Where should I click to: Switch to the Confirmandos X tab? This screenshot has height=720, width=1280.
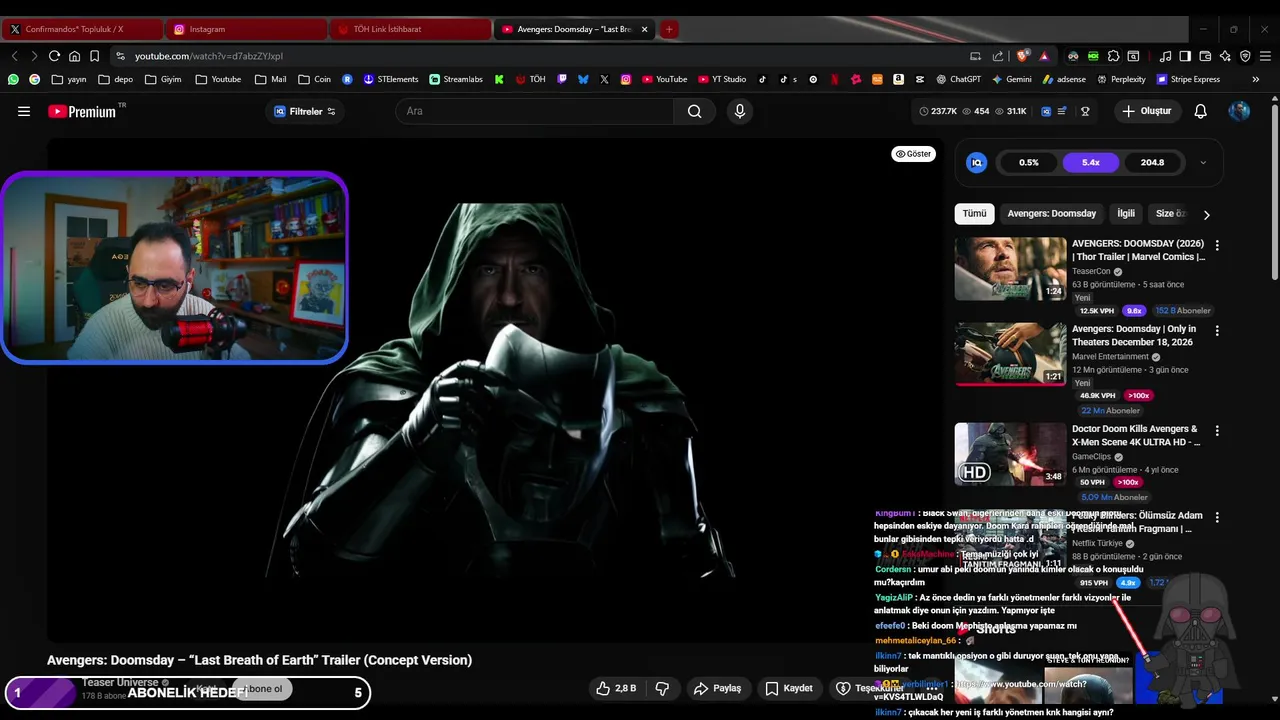click(x=82, y=29)
